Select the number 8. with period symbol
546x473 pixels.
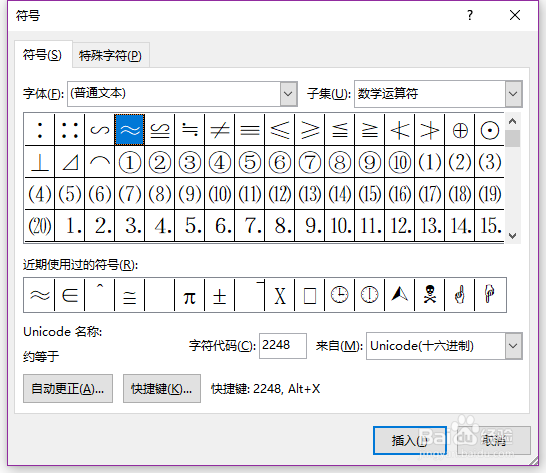(280, 226)
